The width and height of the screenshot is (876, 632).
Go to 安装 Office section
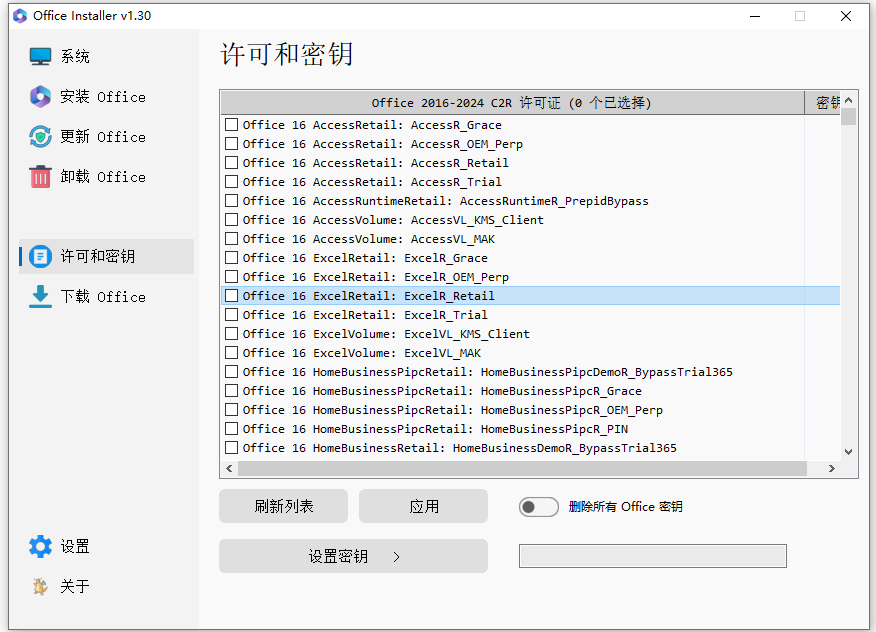(106, 97)
